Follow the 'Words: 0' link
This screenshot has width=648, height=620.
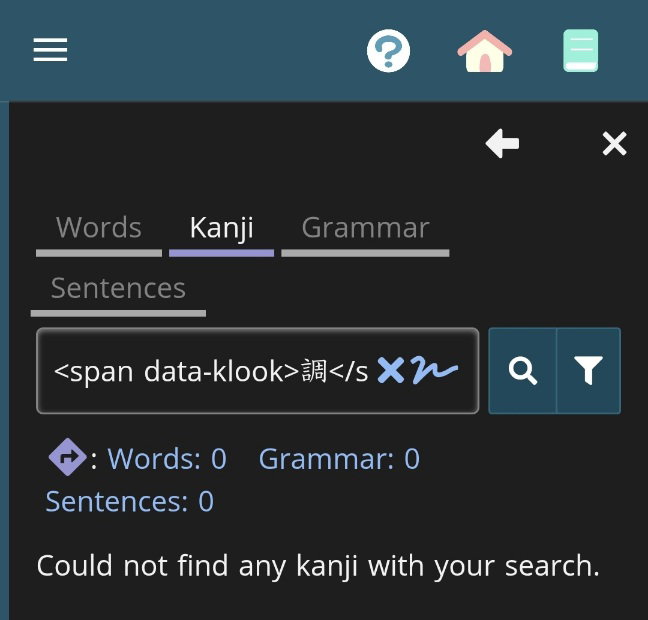tap(167, 459)
